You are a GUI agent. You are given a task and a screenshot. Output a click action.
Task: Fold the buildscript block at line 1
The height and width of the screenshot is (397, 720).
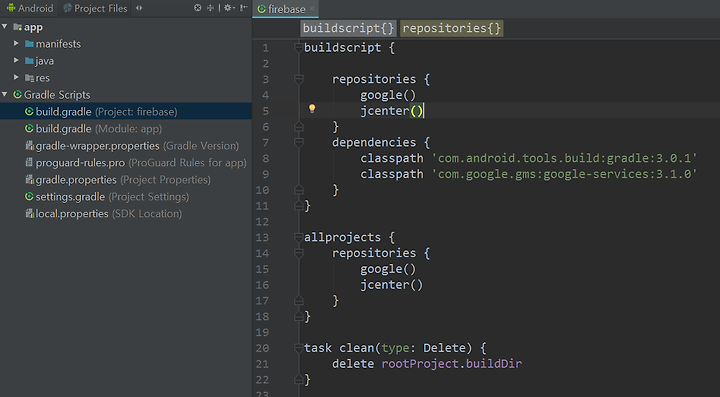(x=298, y=48)
